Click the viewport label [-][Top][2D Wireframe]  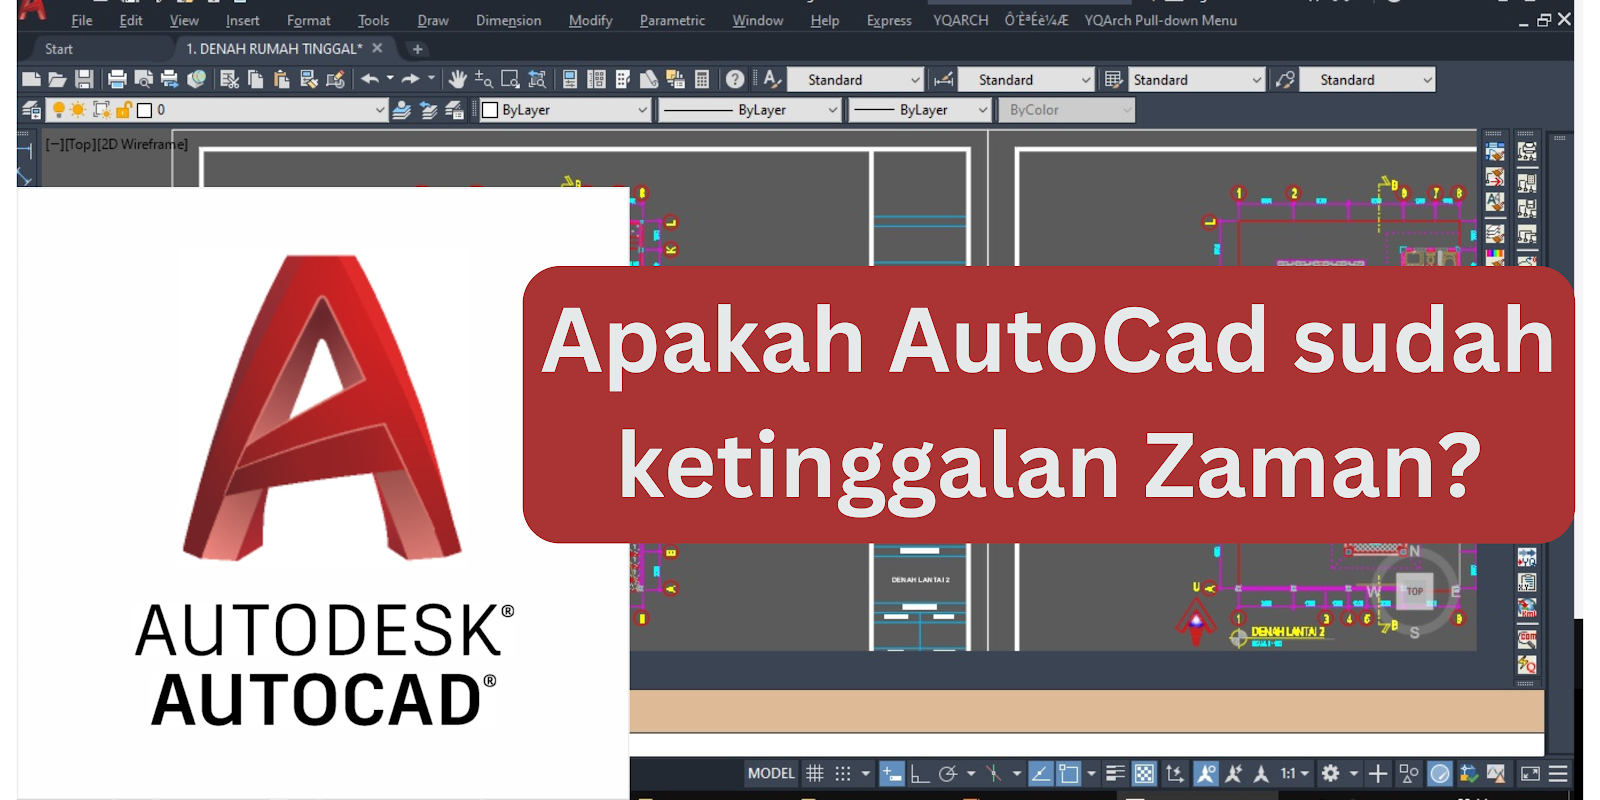click(x=116, y=144)
